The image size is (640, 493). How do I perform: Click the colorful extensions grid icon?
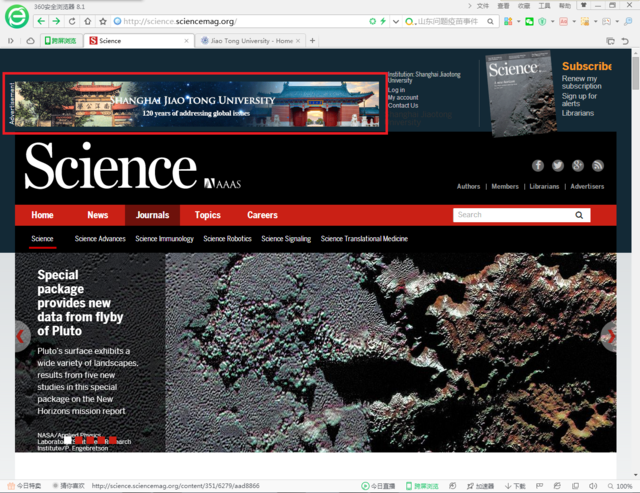(508, 21)
